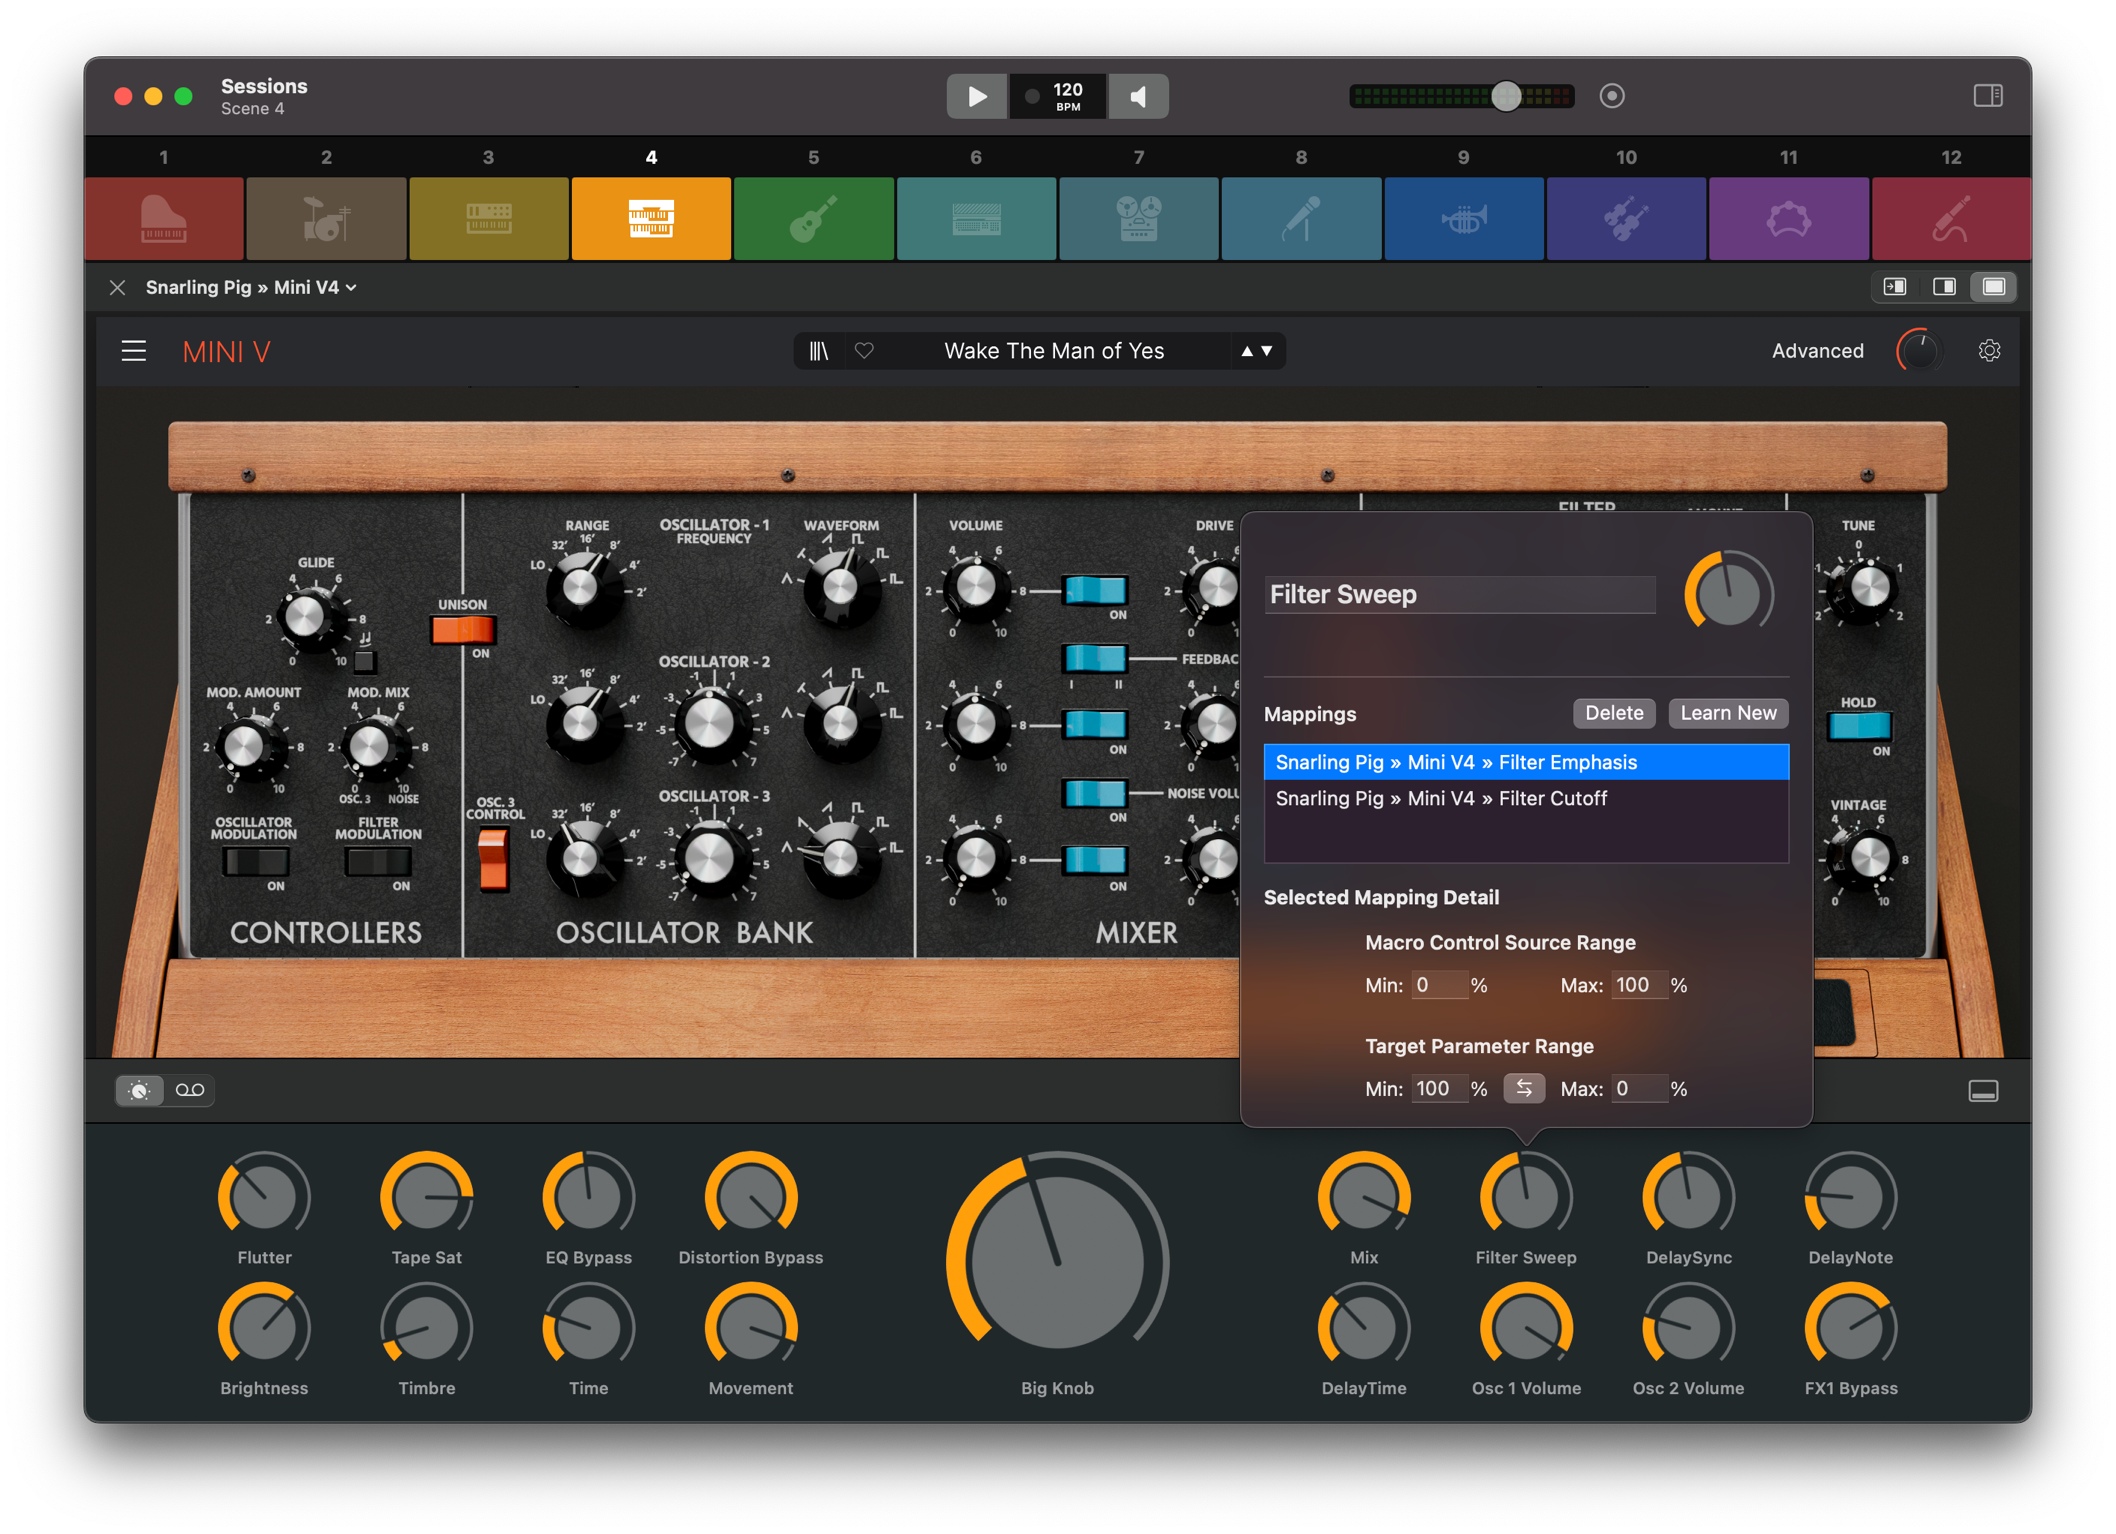The image size is (2116, 1534).
Task: Open the preset name Wake The Man of Yes
Action: pyautogui.click(x=1054, y=351)
